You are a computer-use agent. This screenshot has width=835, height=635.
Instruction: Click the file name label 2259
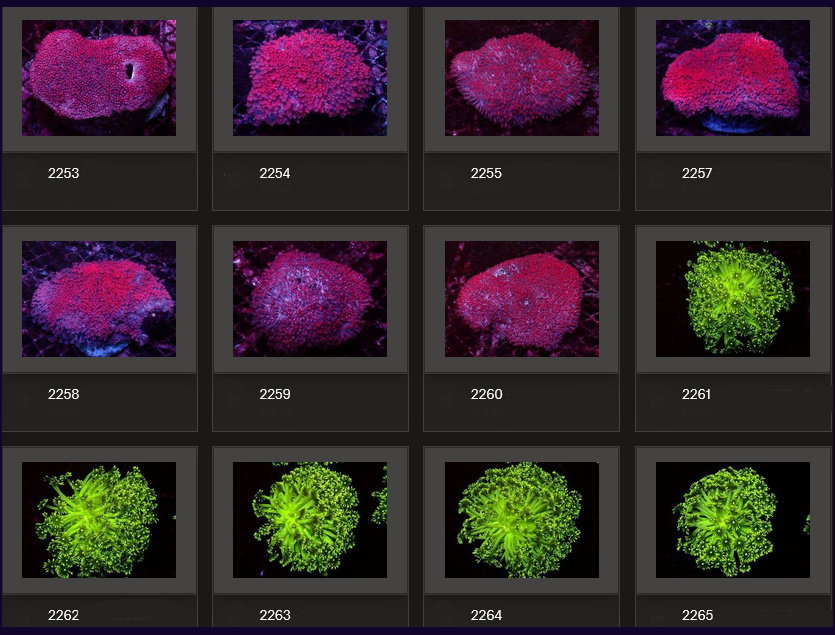pyautogui.click(x=275, y=394)
